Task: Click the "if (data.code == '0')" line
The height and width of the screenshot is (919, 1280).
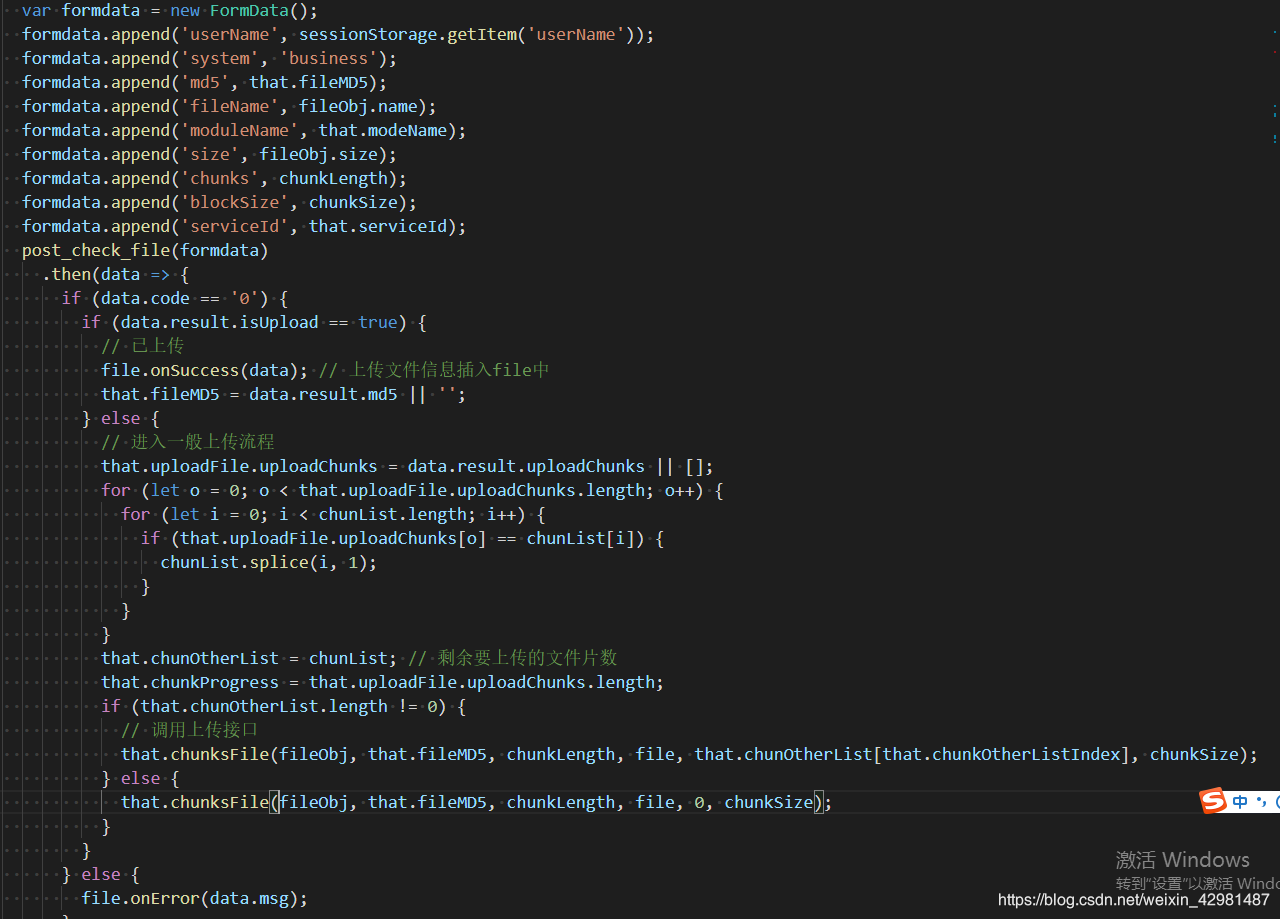Action: pos(175,299)
